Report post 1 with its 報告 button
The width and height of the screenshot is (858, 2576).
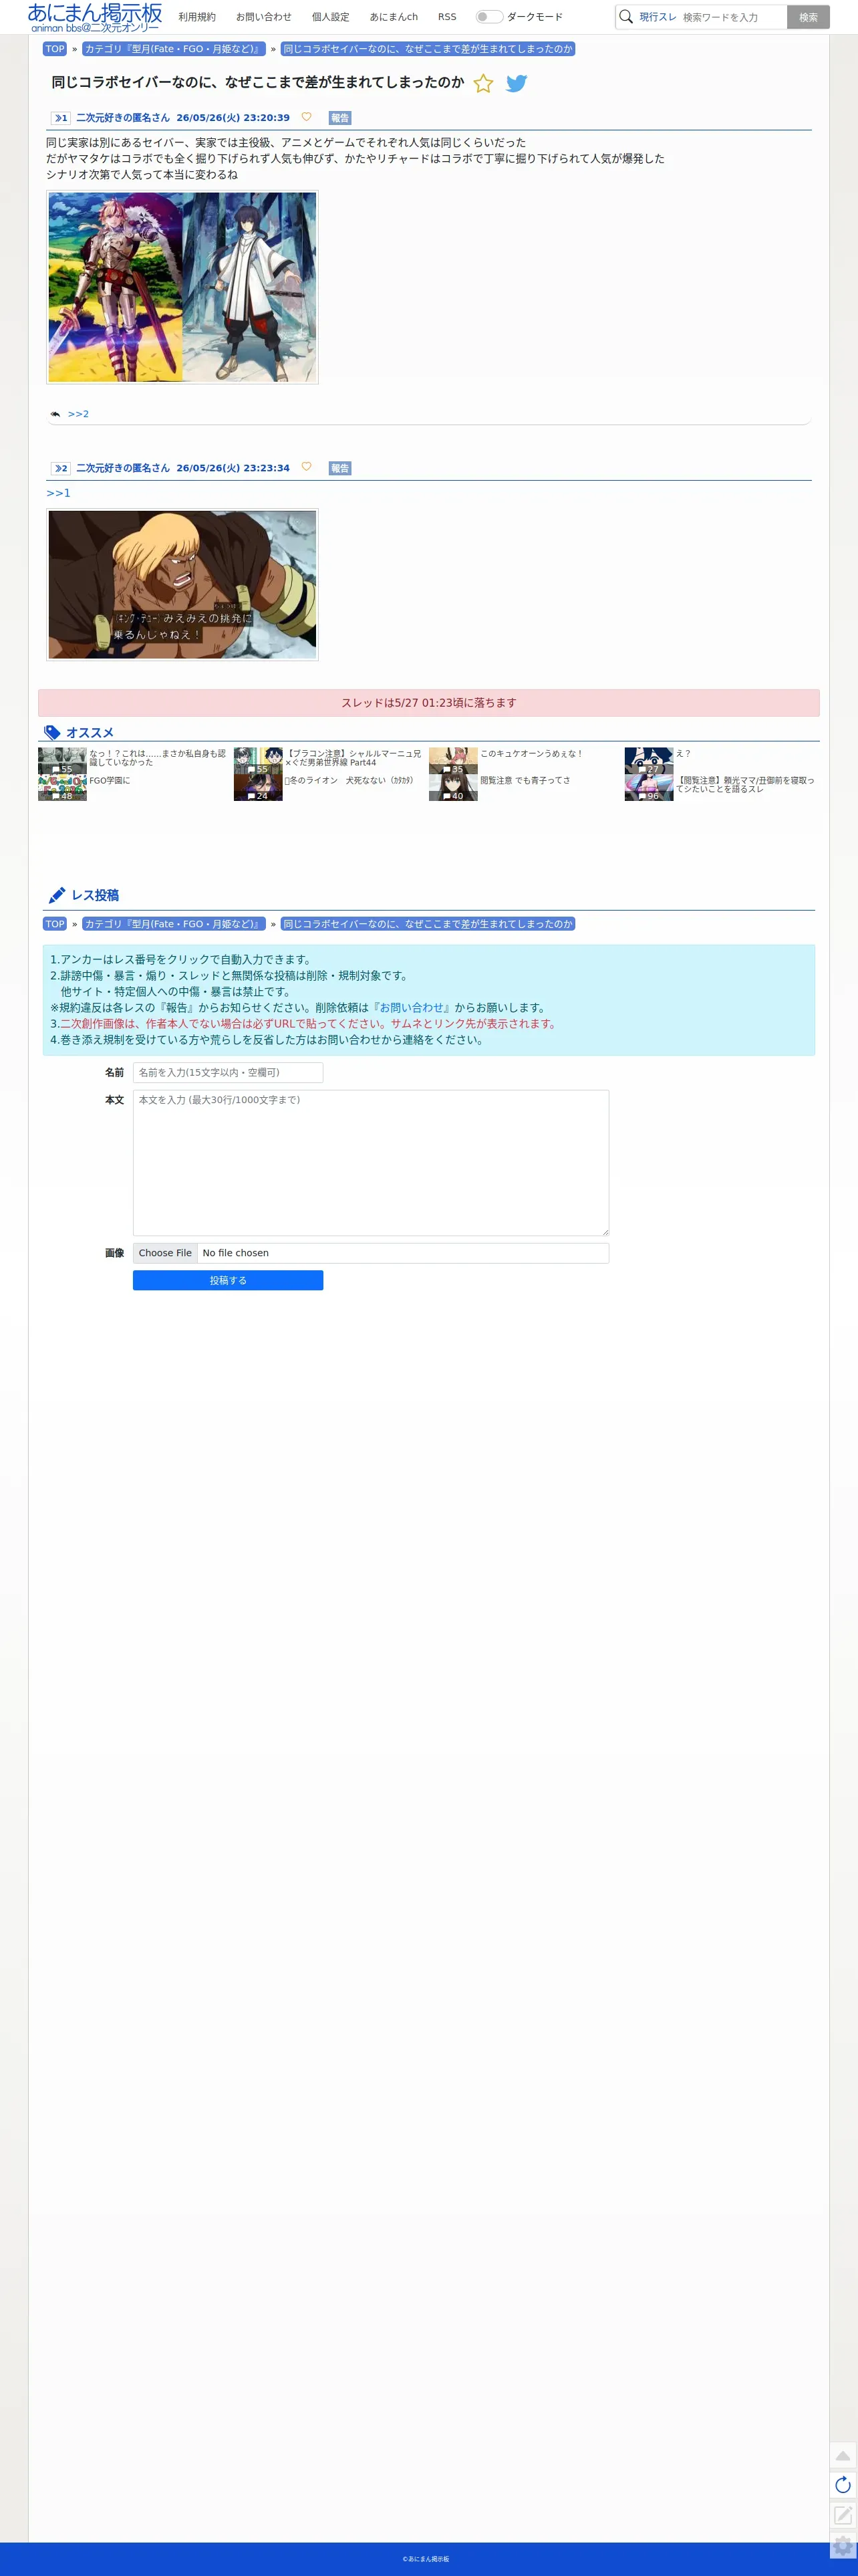[340, 118]
